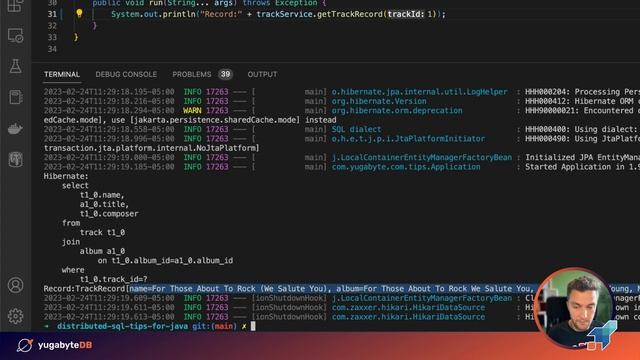Click 'distributed-sql-tips-for-java' in shell prompt

(x=122, y=327)
